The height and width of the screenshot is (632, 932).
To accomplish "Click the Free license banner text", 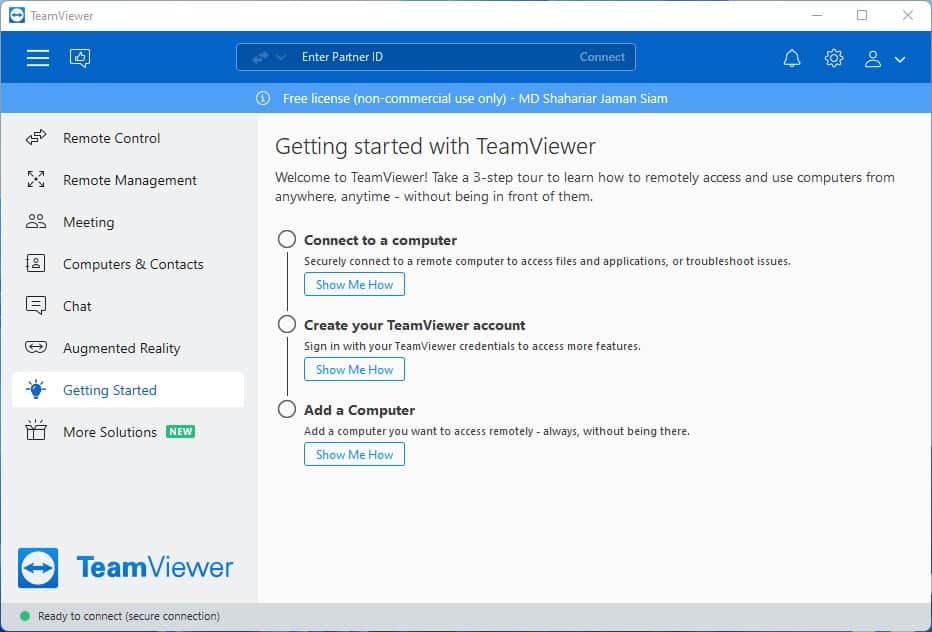I will coord(475,98).
